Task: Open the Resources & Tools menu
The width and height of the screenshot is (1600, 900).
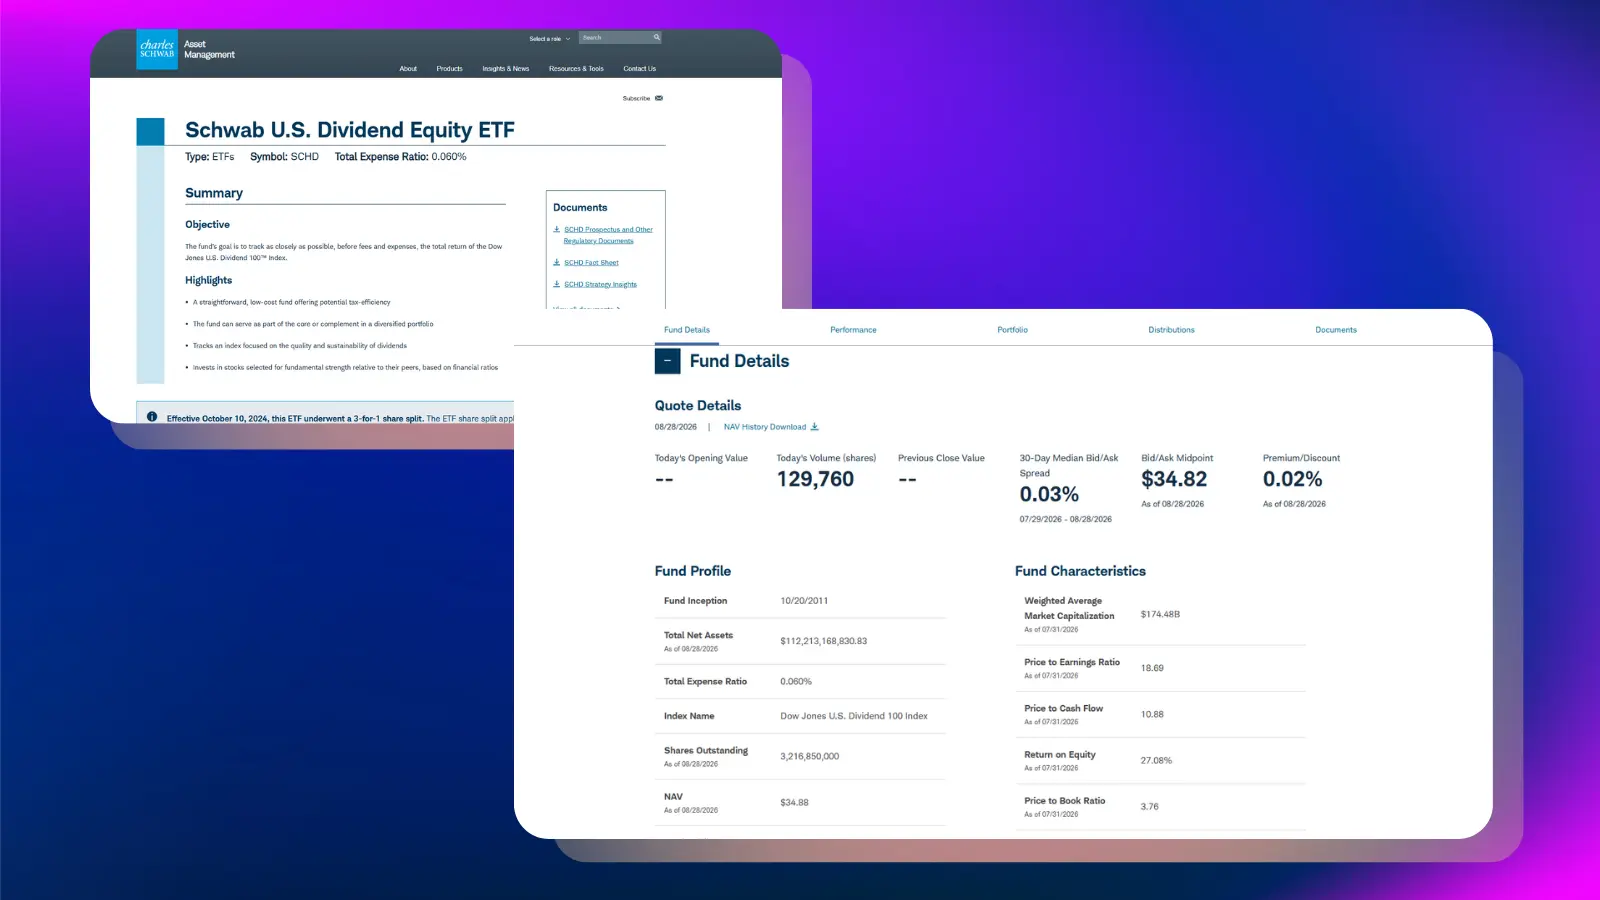Action: pos(576,69)
